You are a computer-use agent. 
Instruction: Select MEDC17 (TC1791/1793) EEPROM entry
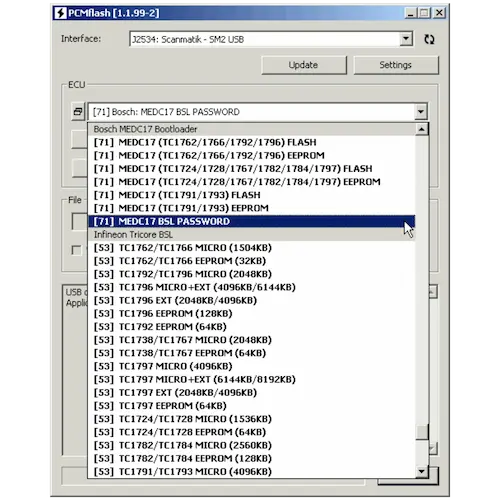pyautogui.click(x=251, y=208)
